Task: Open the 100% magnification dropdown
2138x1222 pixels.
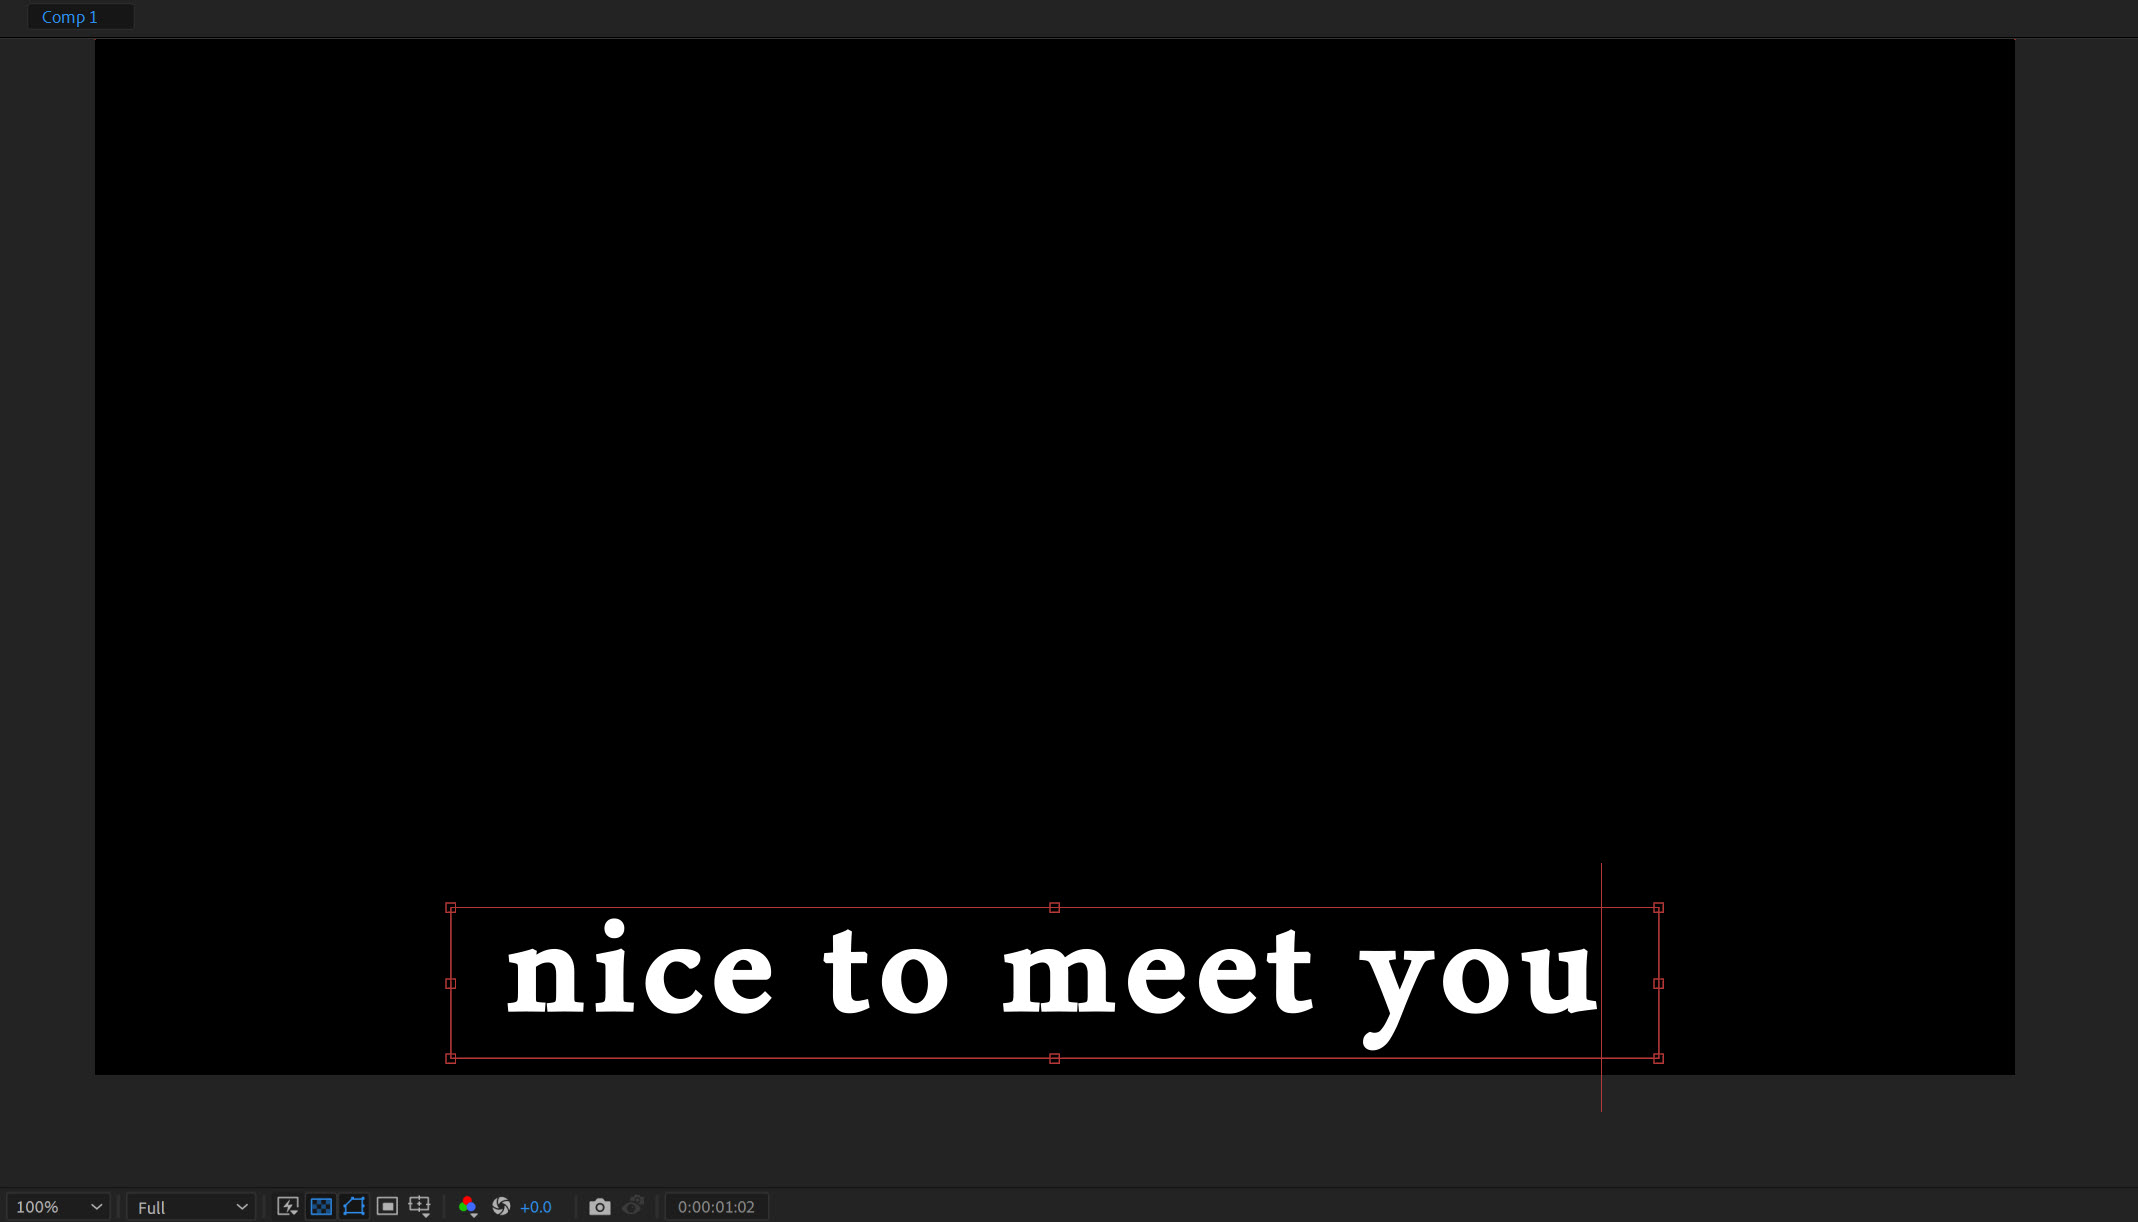Action: click(x=58, y=1207)
